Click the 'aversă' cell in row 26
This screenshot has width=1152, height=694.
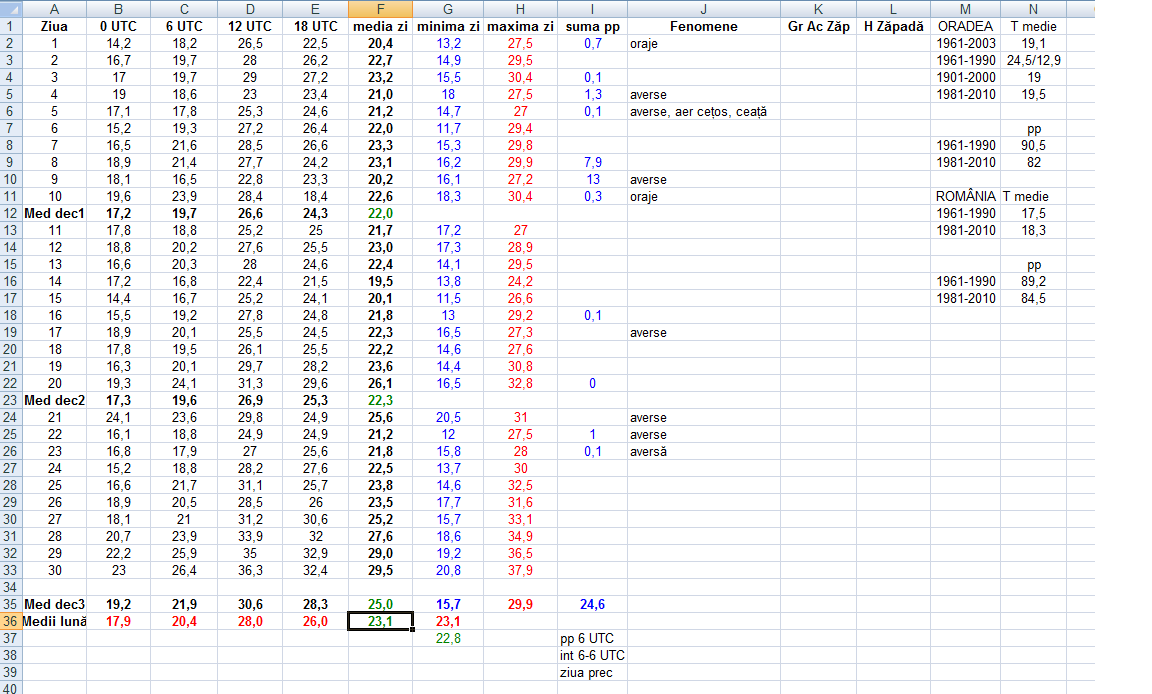coord(703,452)
